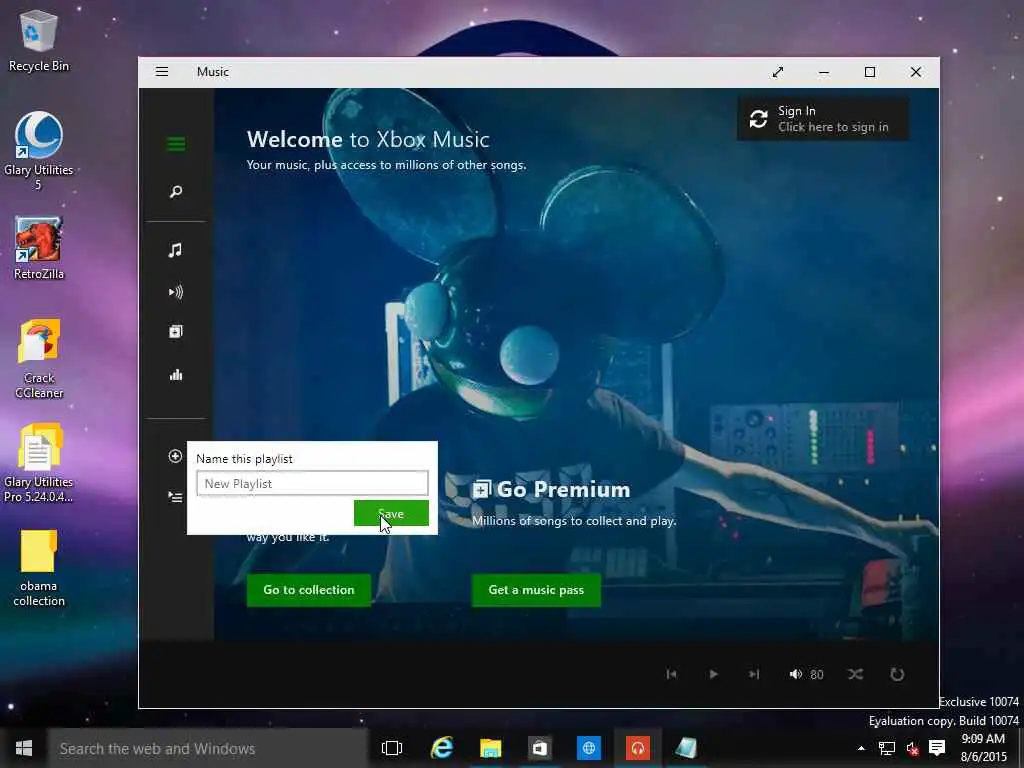Open the blue globe browser on taskbar
1024x768 pixels.
[588, 748]
